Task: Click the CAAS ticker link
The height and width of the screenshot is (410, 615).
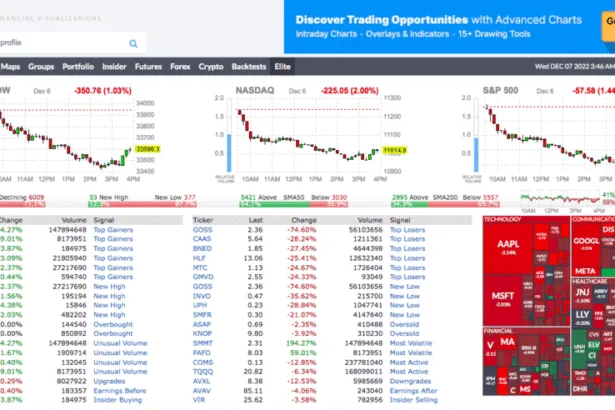Action: (204, 240)
